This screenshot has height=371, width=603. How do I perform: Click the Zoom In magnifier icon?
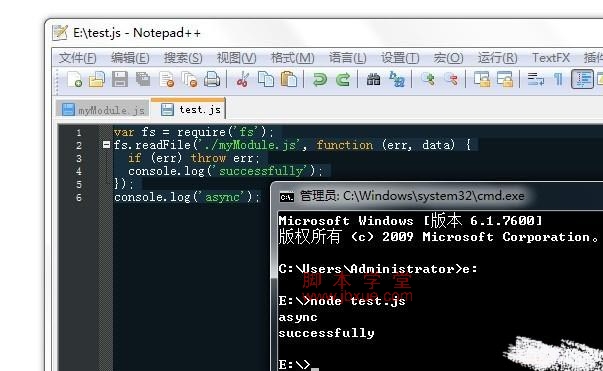(428, 80)
